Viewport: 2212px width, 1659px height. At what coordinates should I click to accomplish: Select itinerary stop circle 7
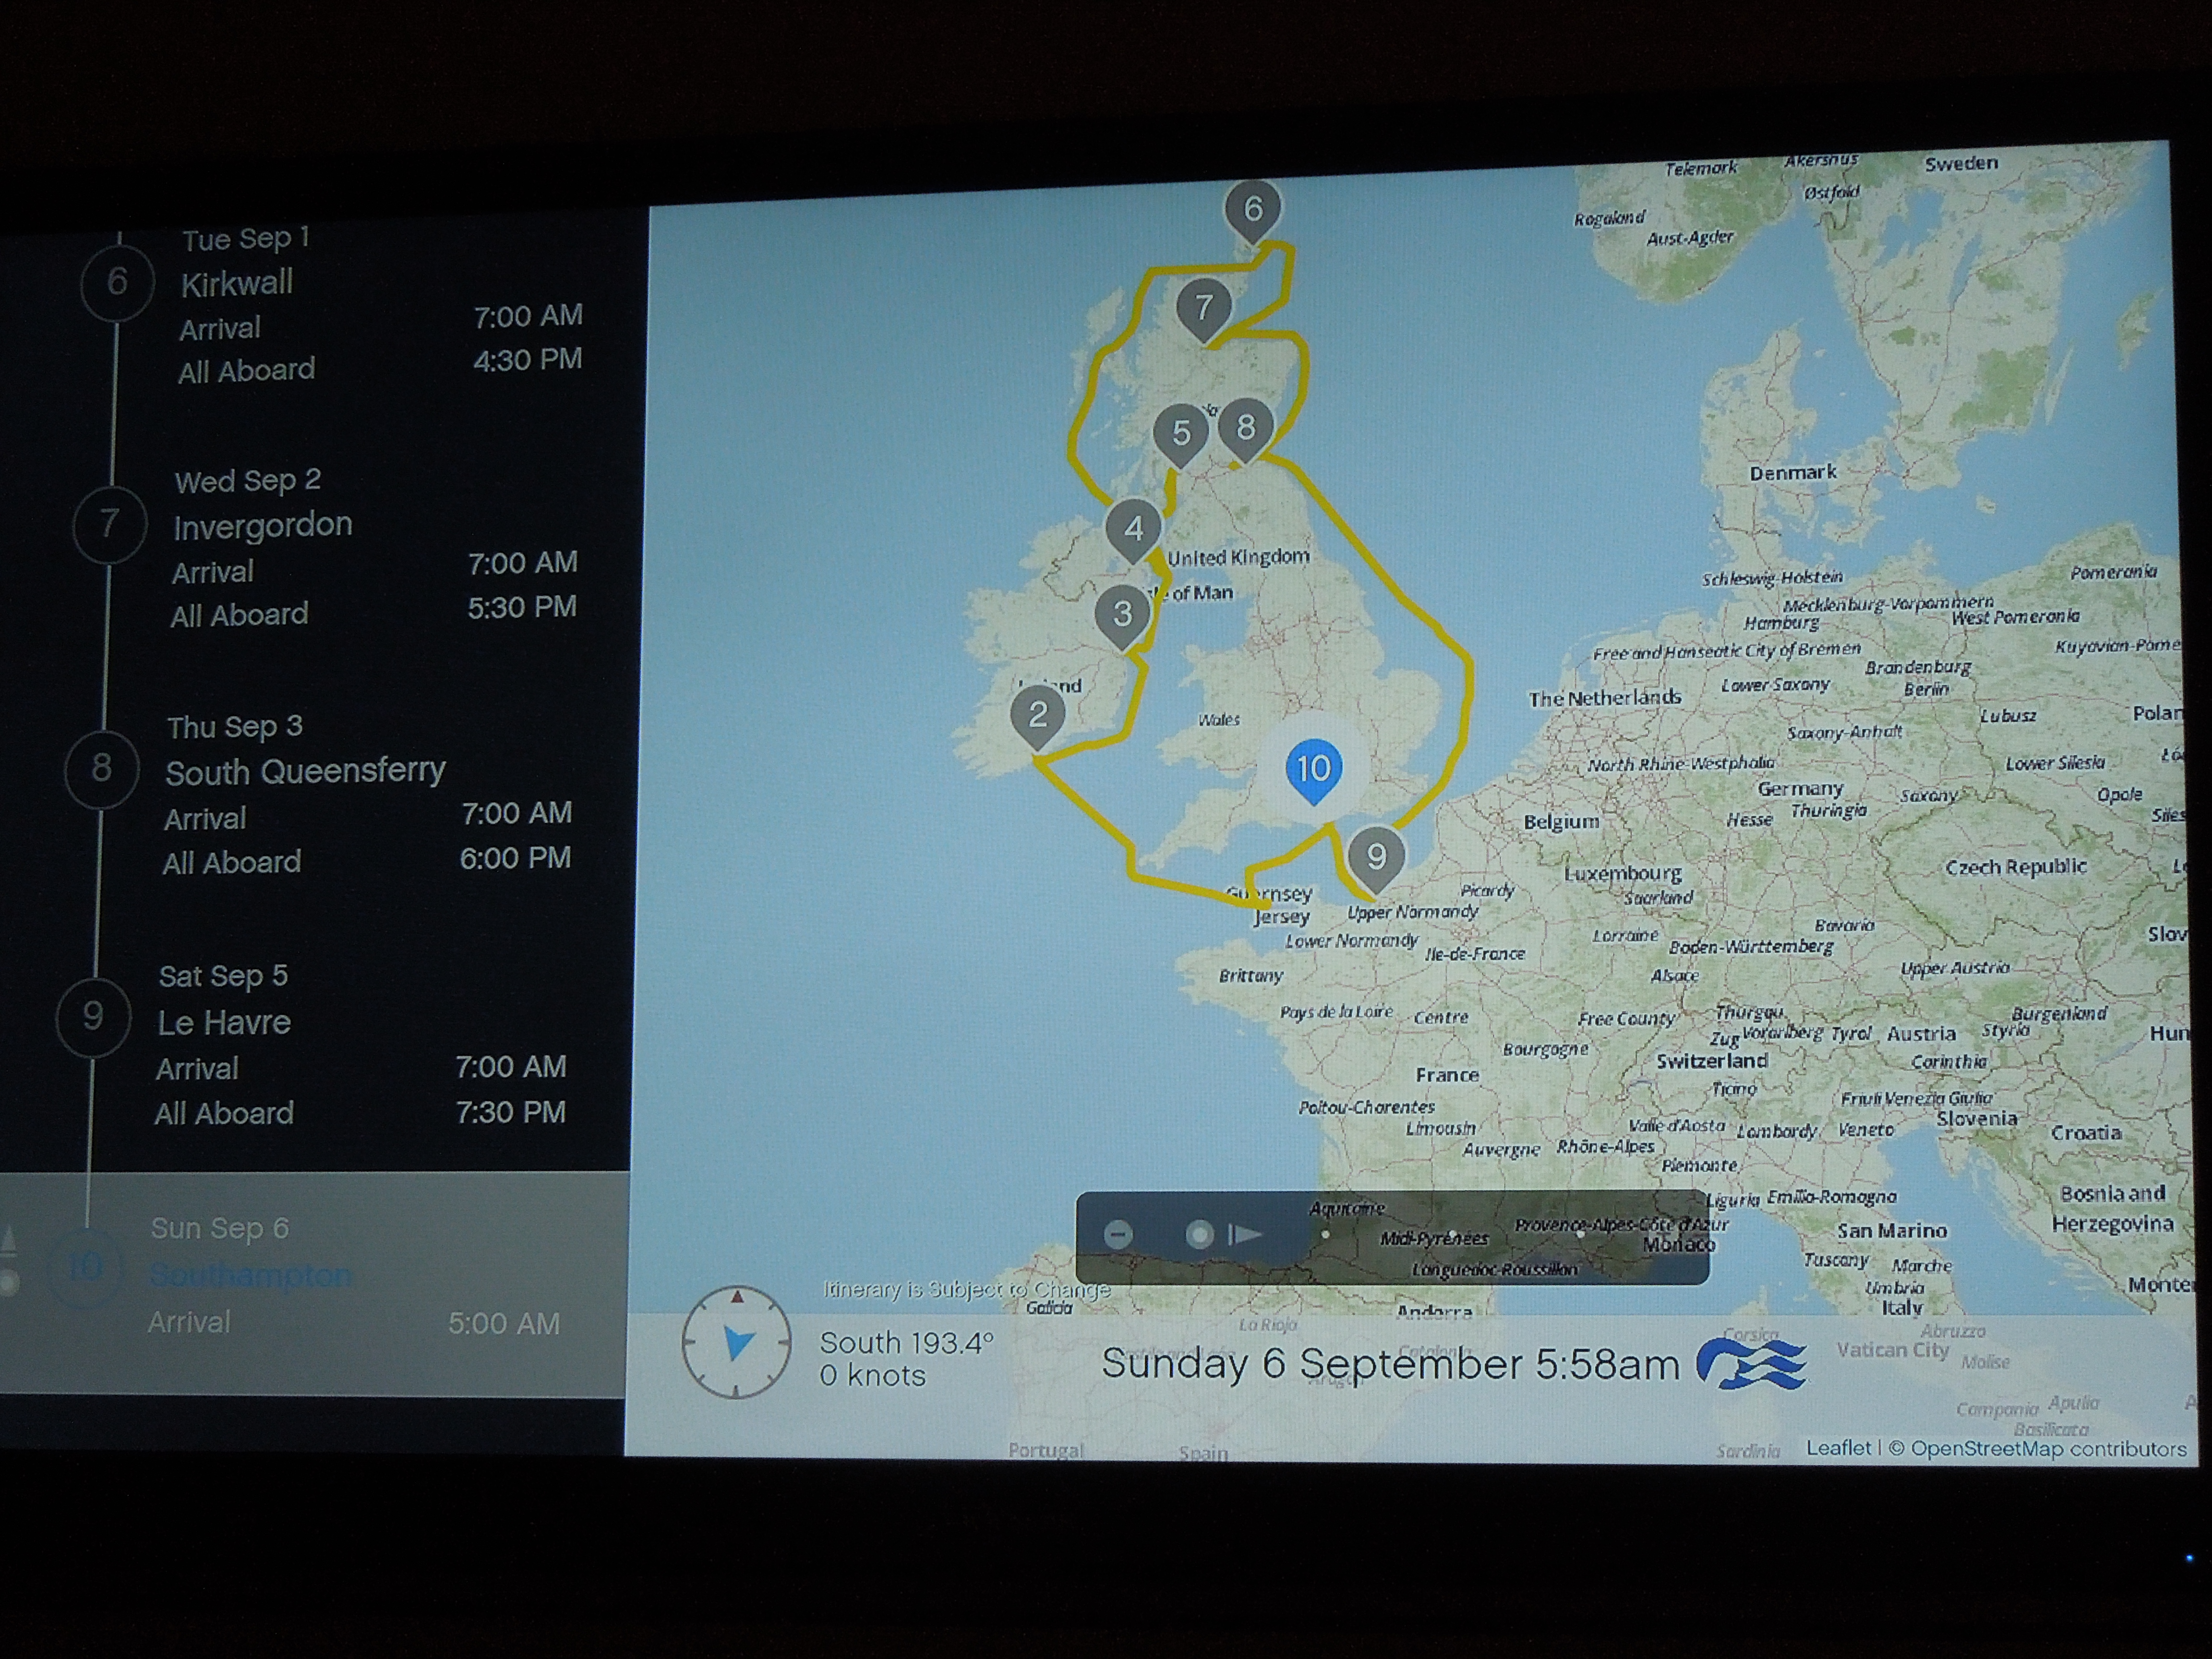point(110,524)
